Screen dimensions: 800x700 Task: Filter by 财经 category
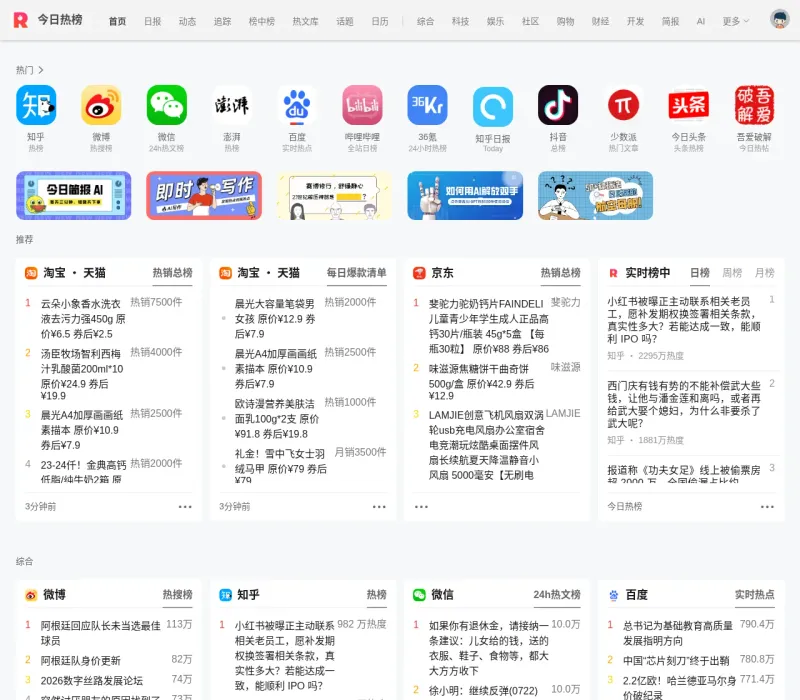click(601, 21)
